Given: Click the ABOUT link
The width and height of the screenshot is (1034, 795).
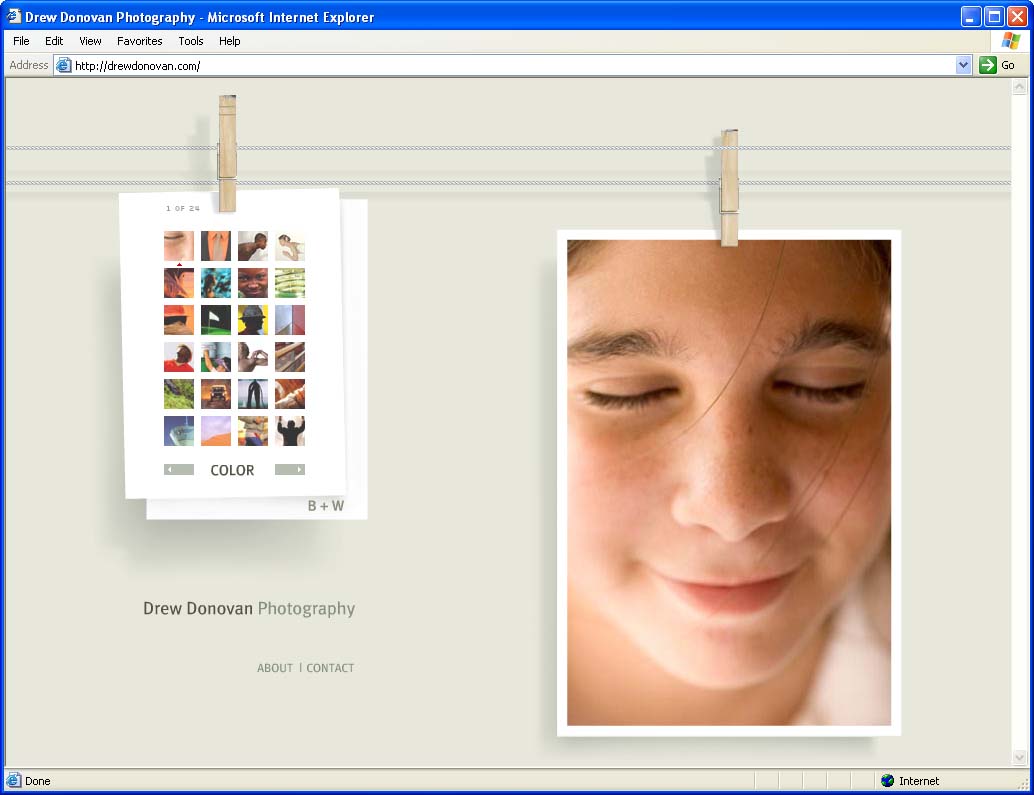Looking at the screenshot, I should [275, 668].
